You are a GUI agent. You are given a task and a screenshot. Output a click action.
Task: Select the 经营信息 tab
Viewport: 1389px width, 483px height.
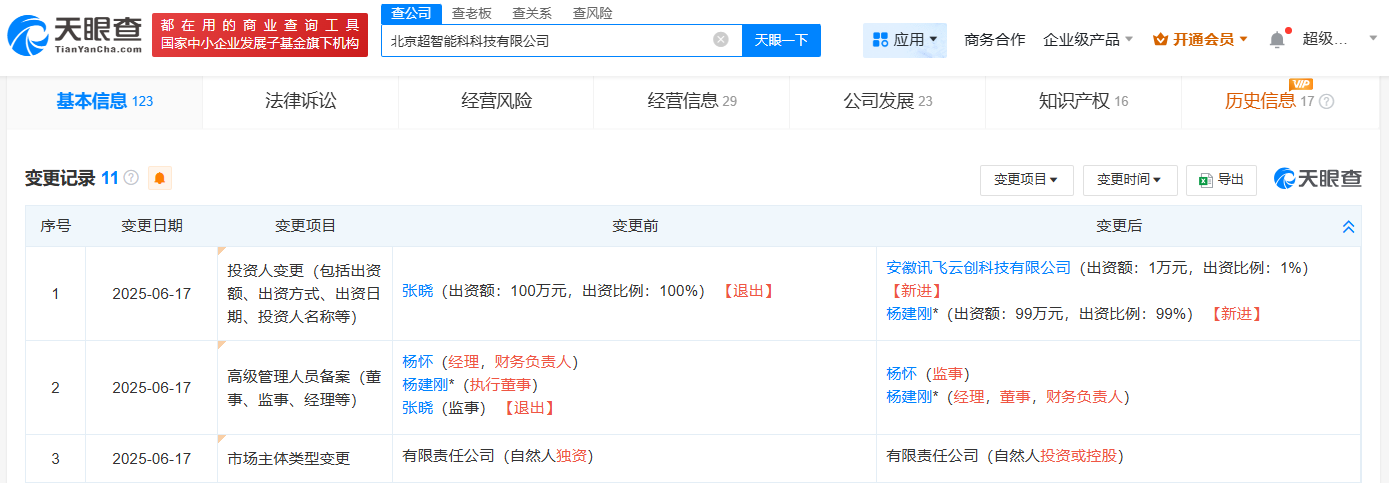tap(692, 101)
